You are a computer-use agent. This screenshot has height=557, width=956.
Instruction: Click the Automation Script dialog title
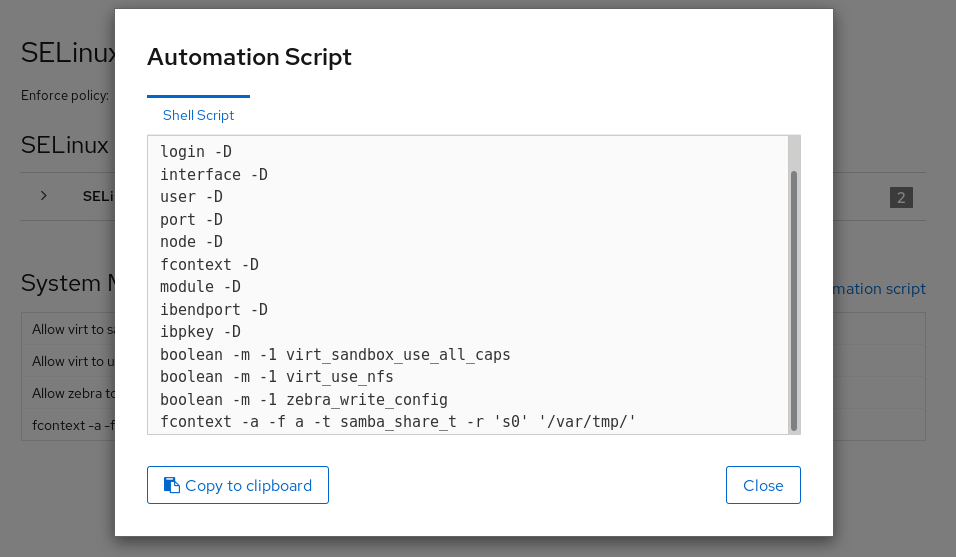click(x=249, y=57)
